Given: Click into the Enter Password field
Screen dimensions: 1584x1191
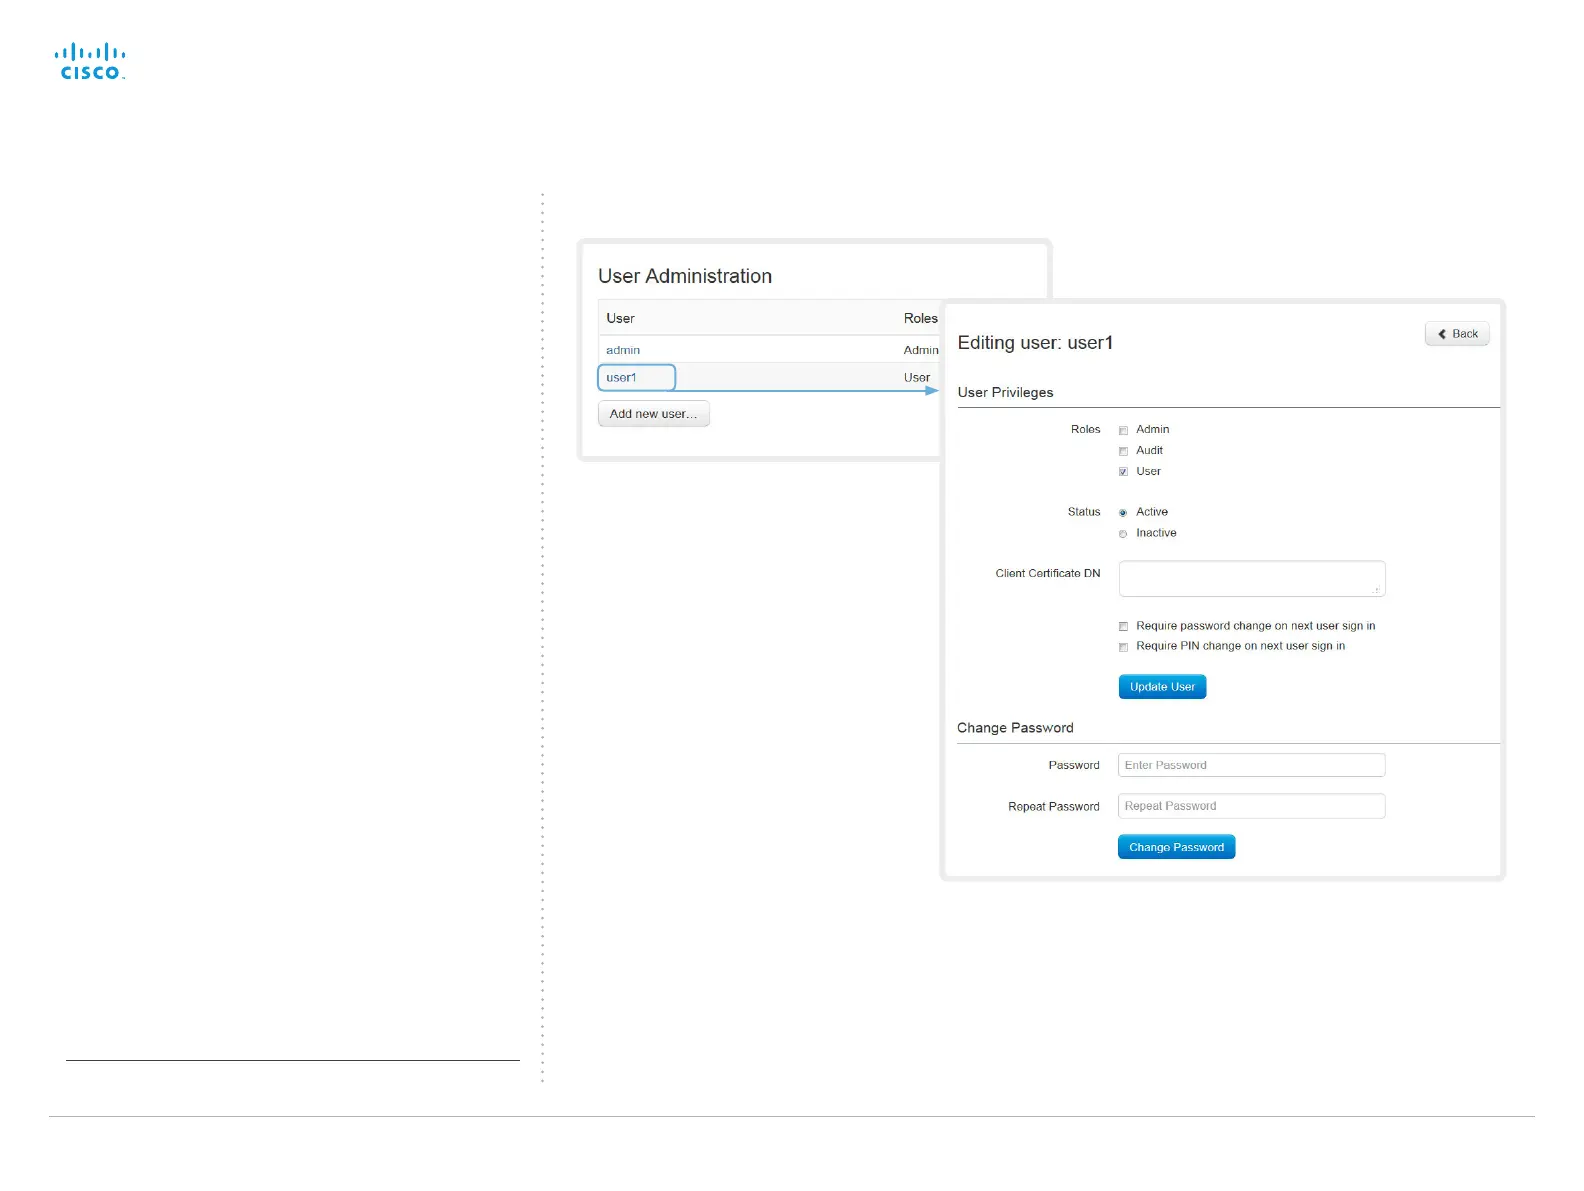Looking at the screenshot, I should click(1252, 765).
